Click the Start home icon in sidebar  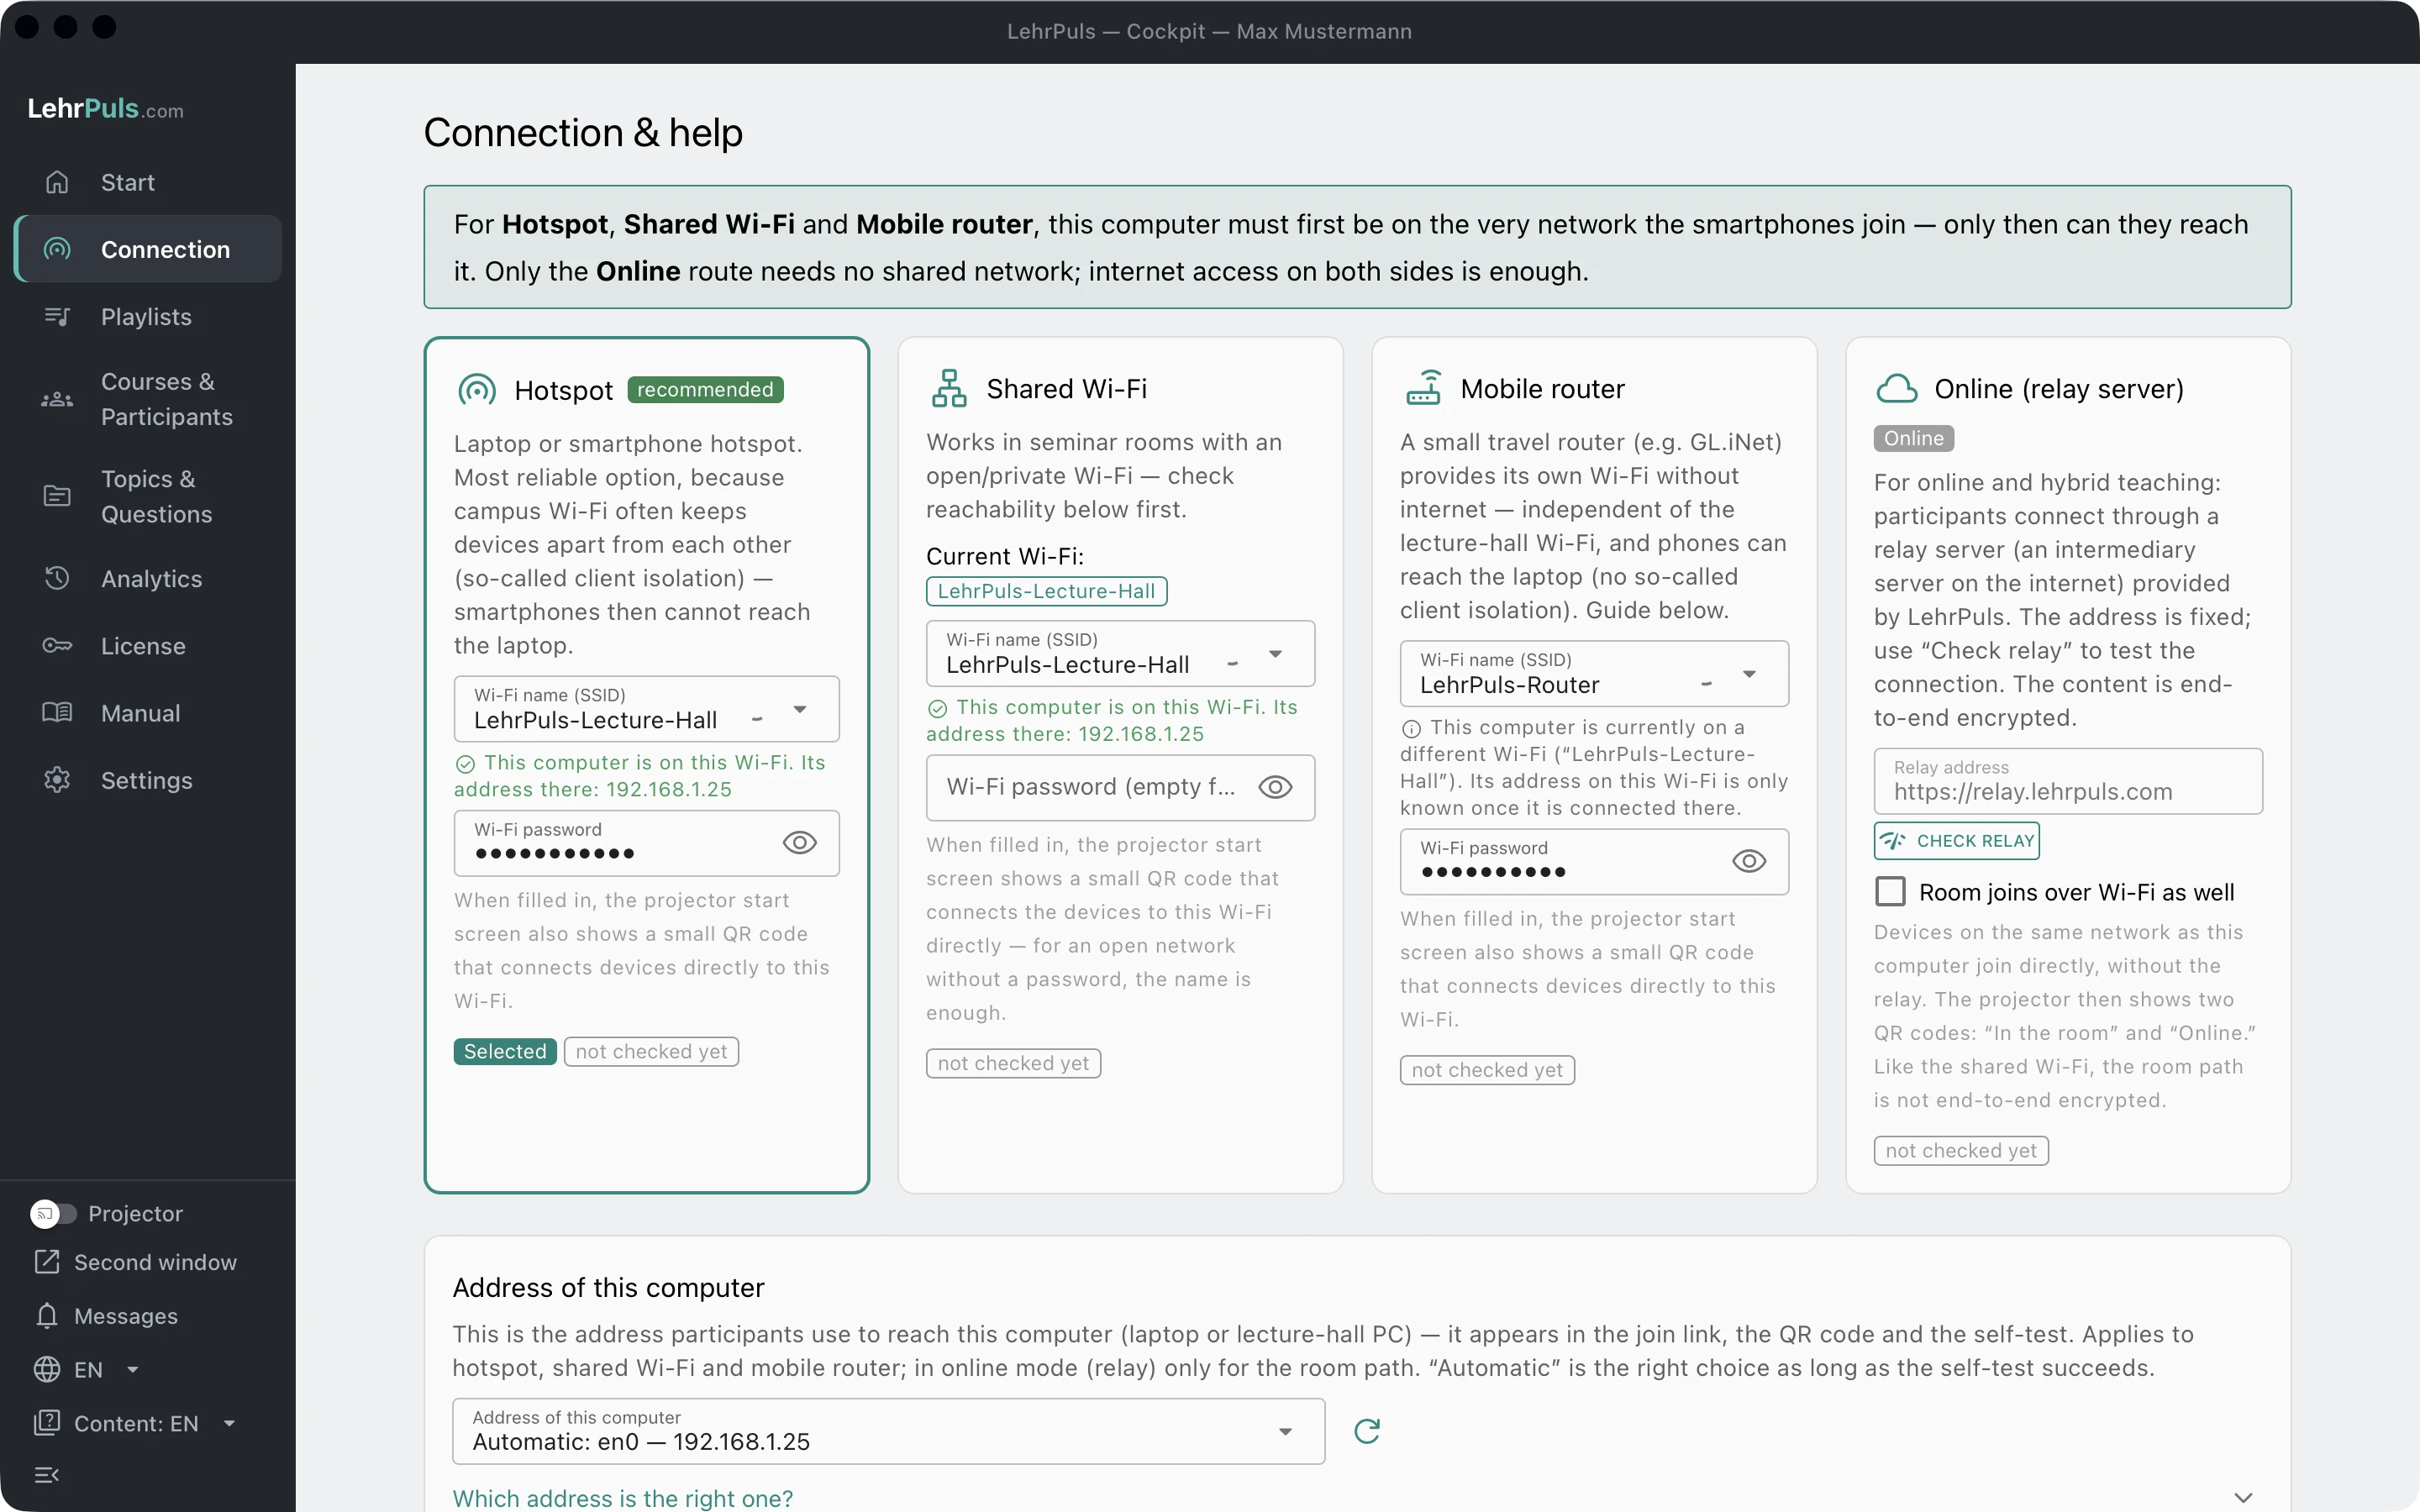coord(57,182)
